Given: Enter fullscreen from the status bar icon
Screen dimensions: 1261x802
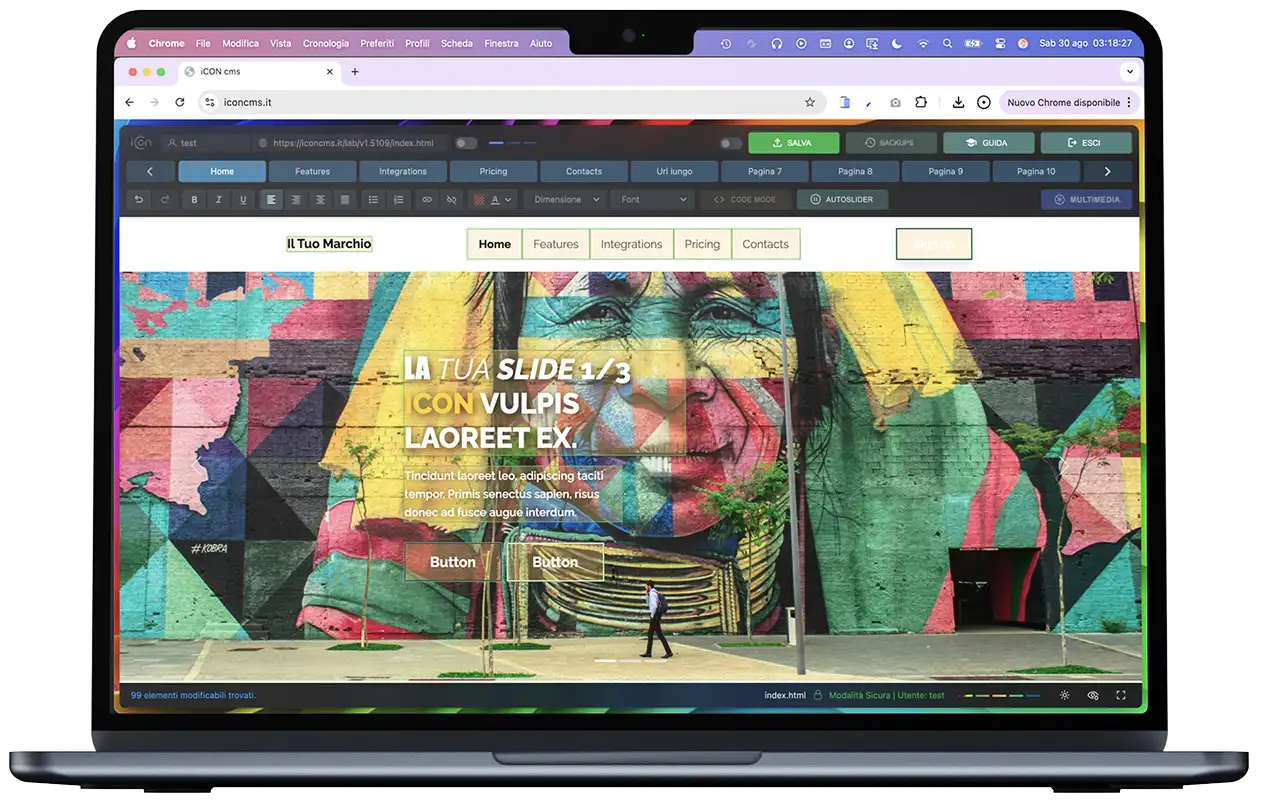Looking at the screenshot, I should point(1121,695).
